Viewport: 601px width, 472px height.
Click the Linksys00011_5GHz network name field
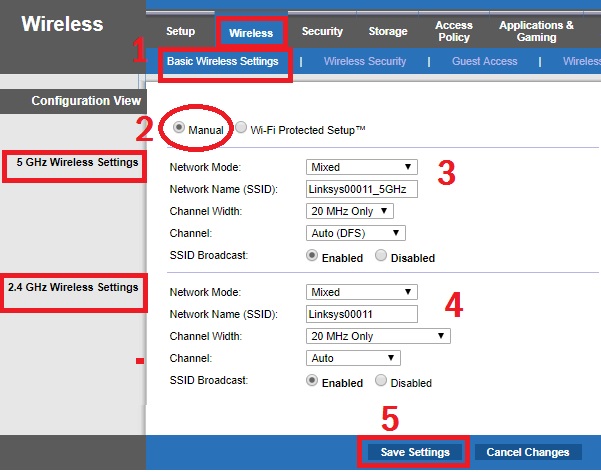point(361,189)
